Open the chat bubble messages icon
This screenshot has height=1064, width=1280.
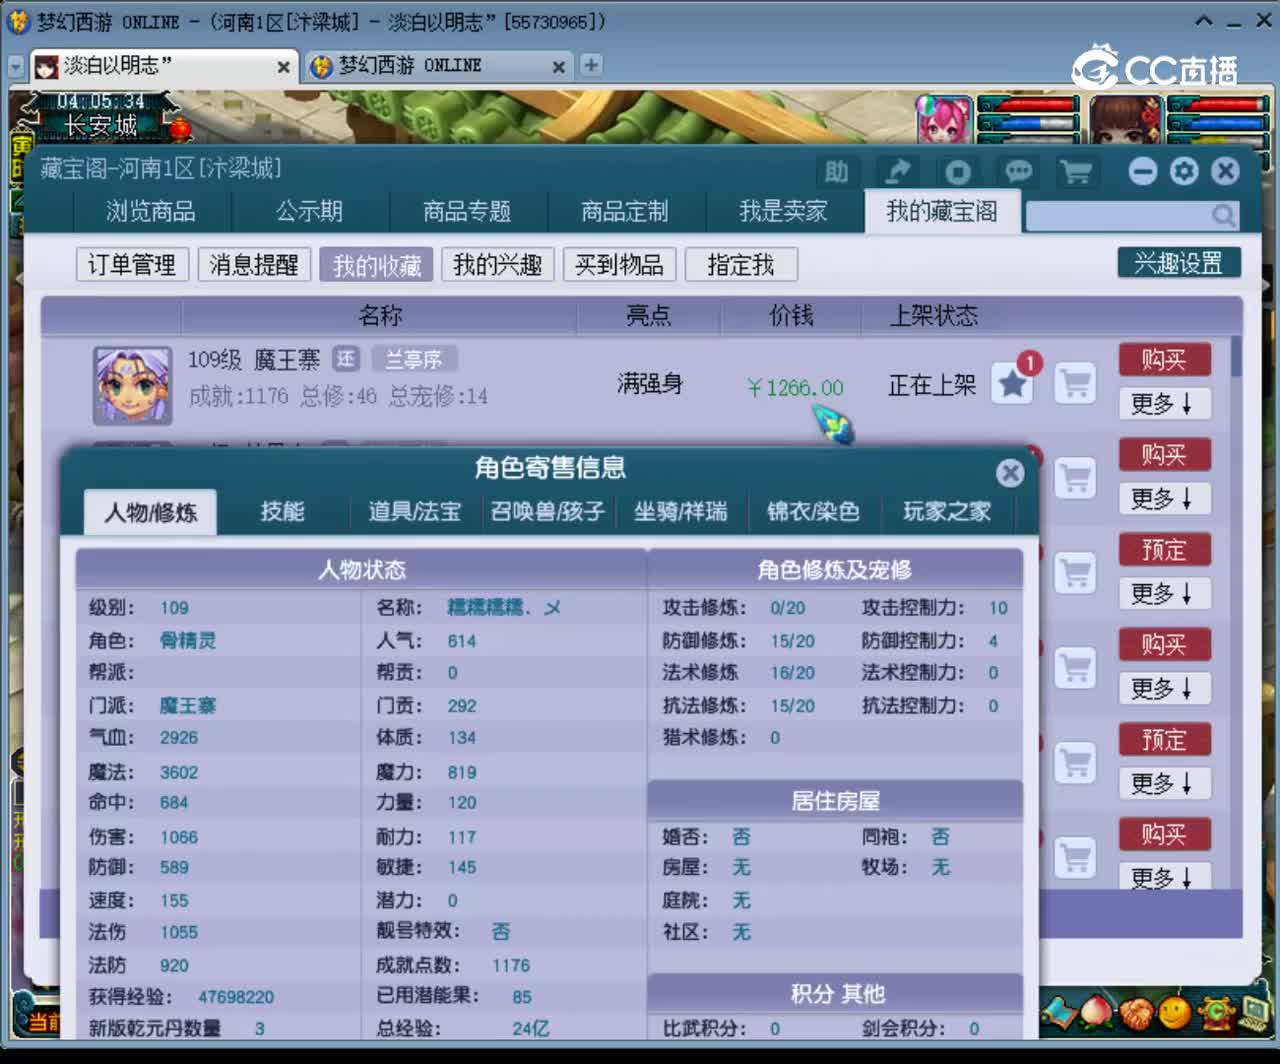[x=1017, y=172]
